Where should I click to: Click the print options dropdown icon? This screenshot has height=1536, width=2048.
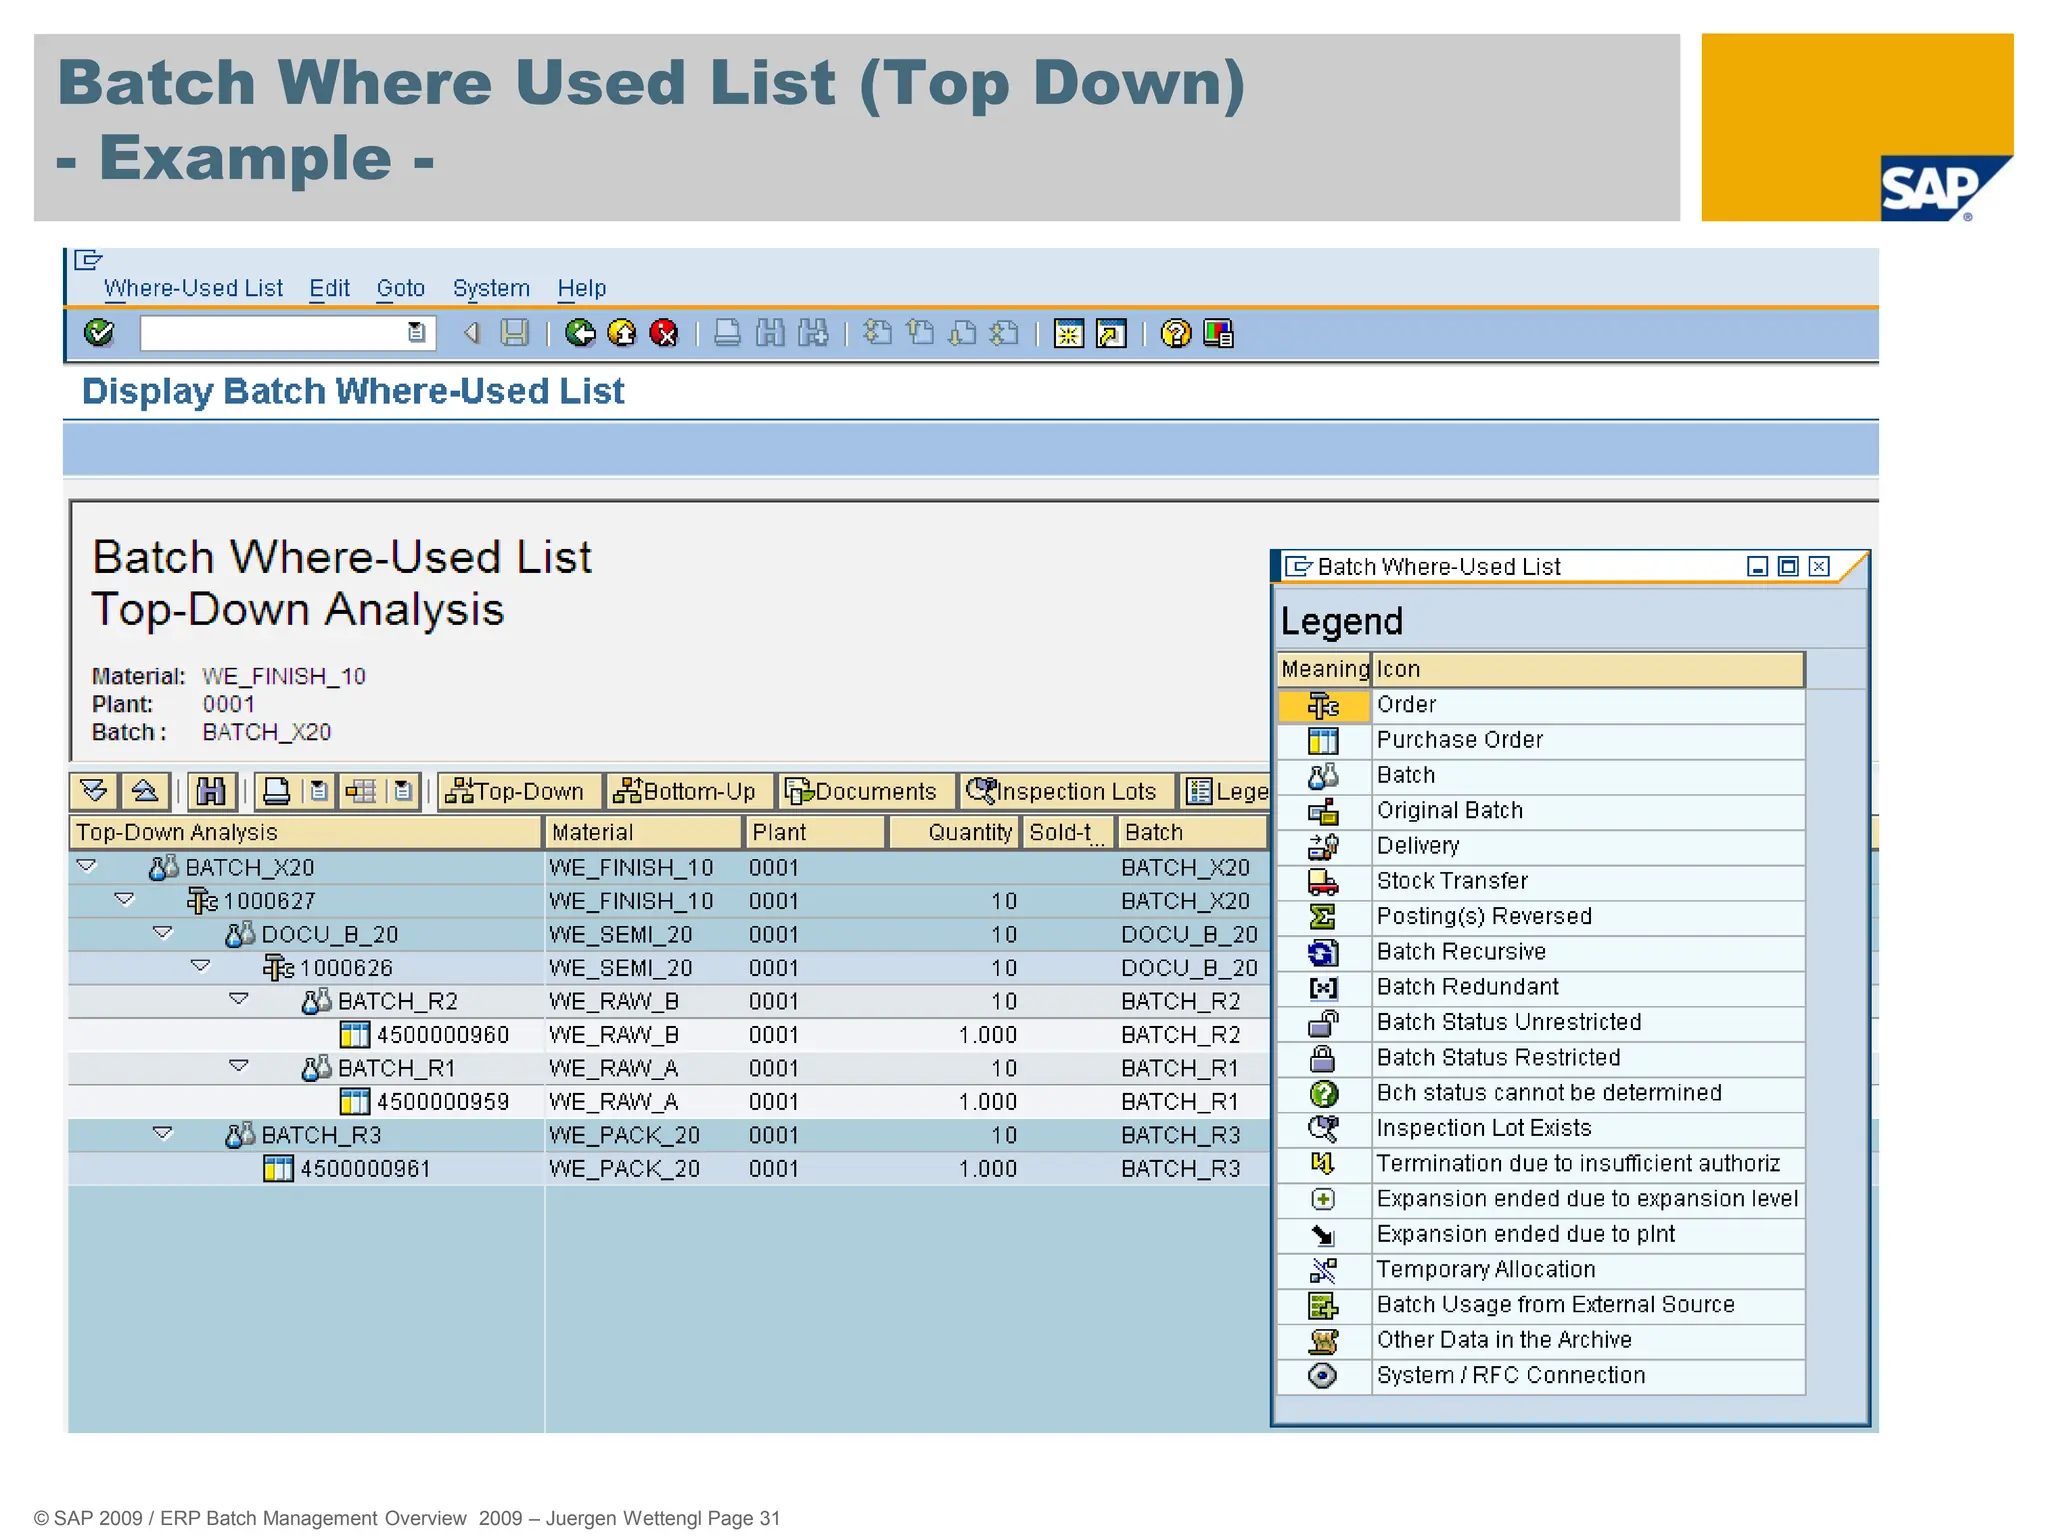[x=318, y=791]
